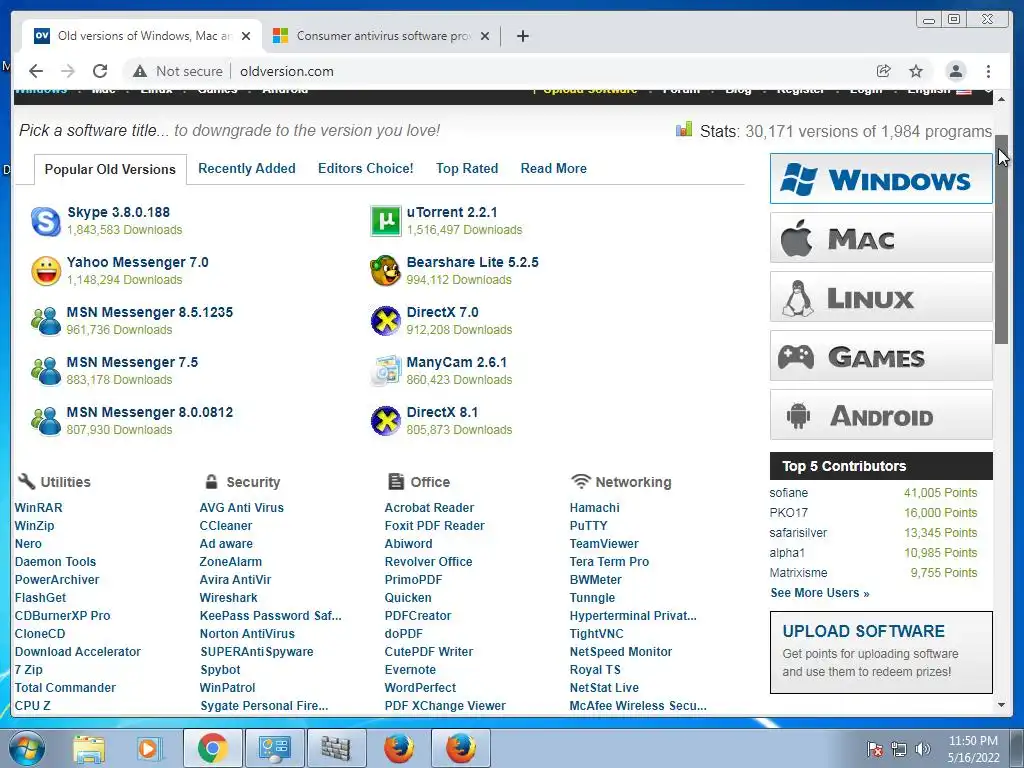
Task: Click the speaker volume tray icon
Action: [922, 749]
